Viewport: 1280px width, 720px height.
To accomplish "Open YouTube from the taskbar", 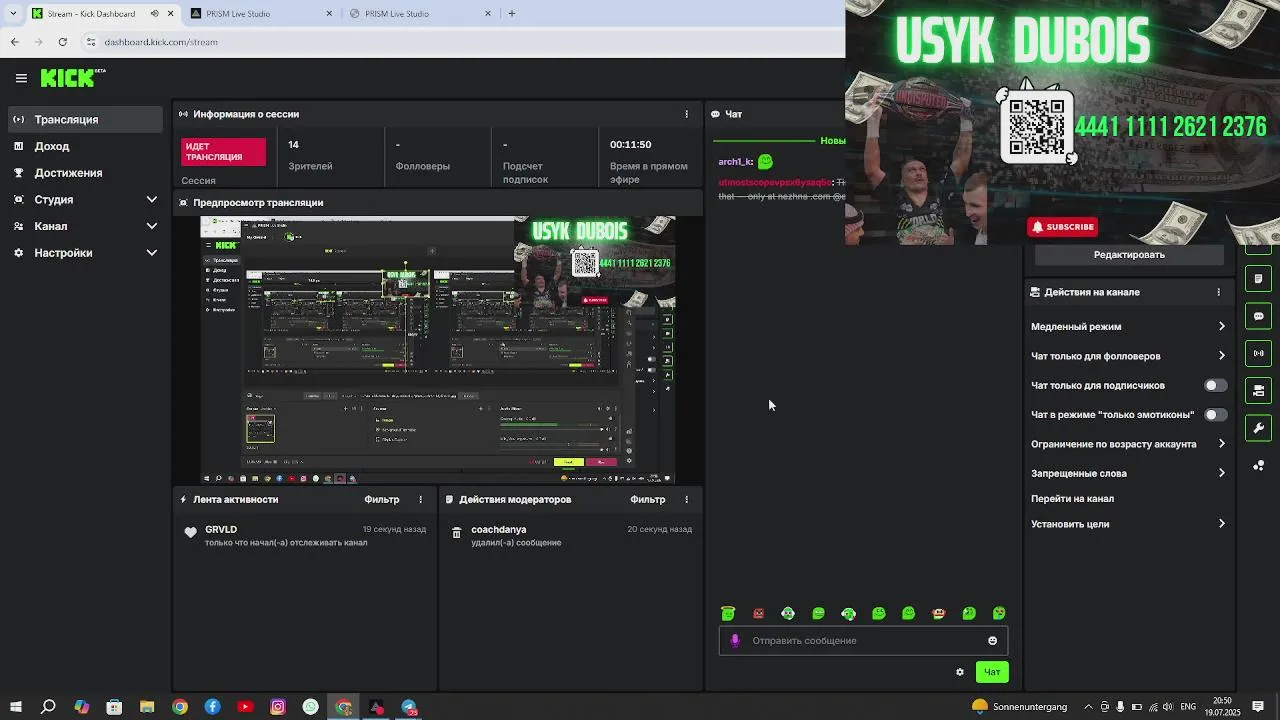I will coord(245,707).
